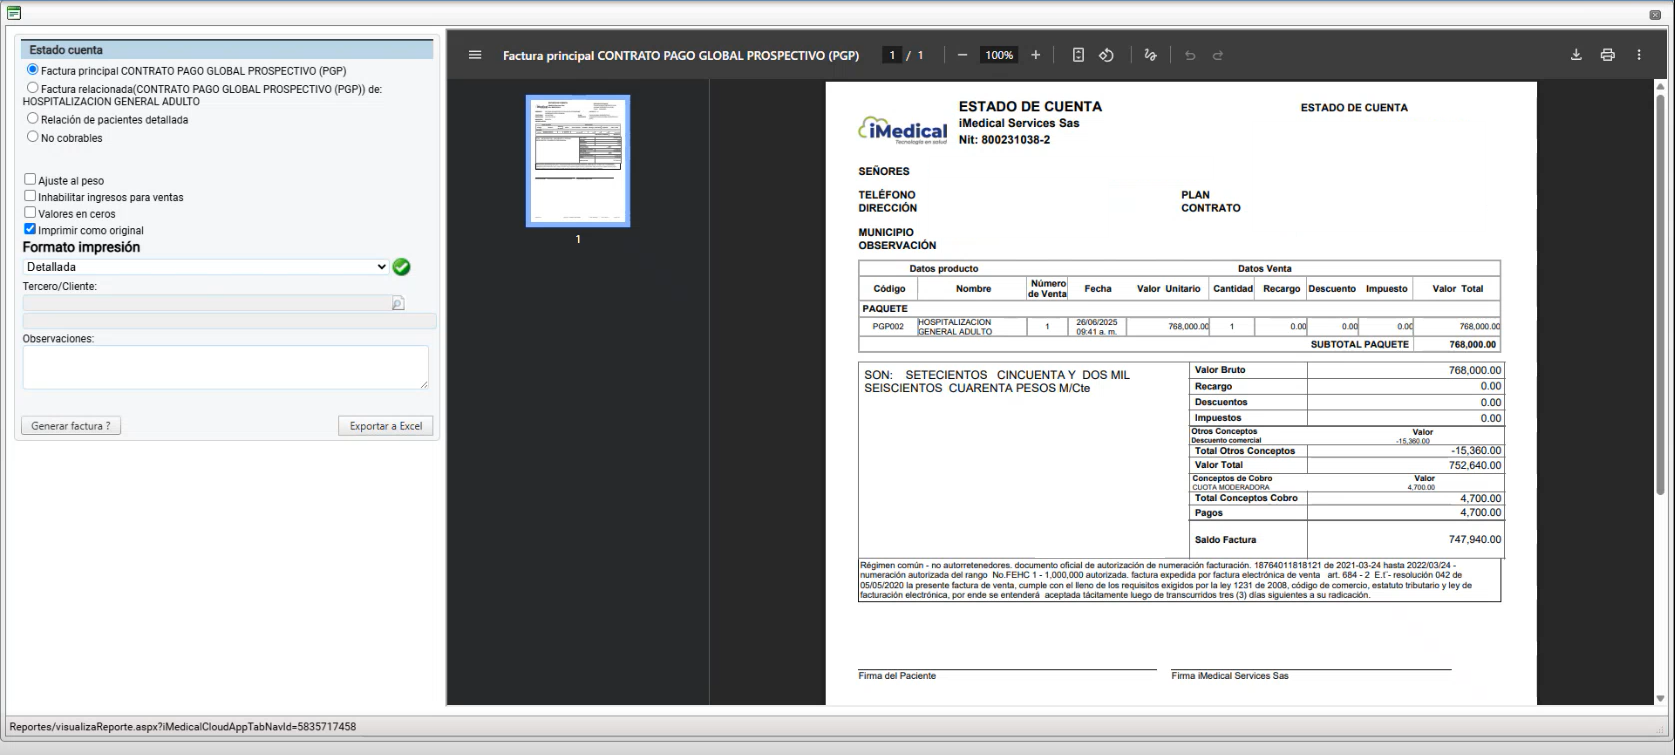Screen dimensions: 1675x755
Task: Click the green app icon in title bar
Action: point(14,13)
